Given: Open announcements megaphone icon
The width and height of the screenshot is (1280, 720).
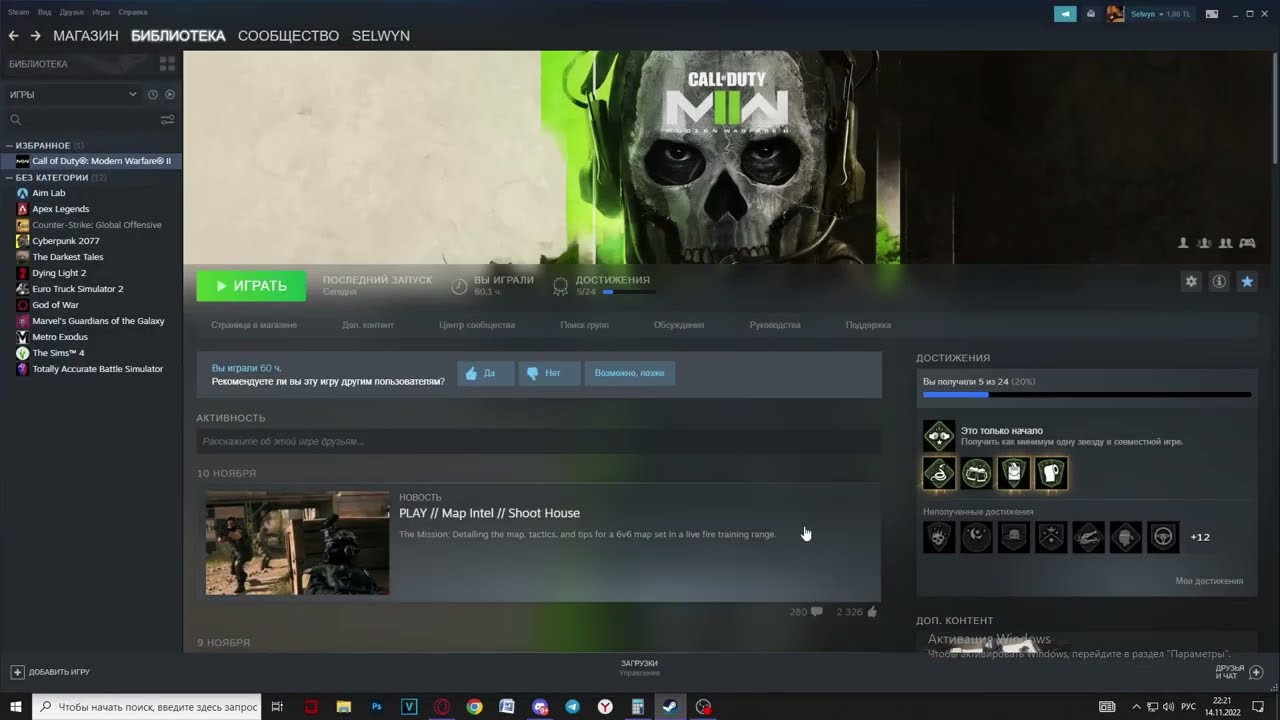Looking at the screenshot, I should [1065, 14].
